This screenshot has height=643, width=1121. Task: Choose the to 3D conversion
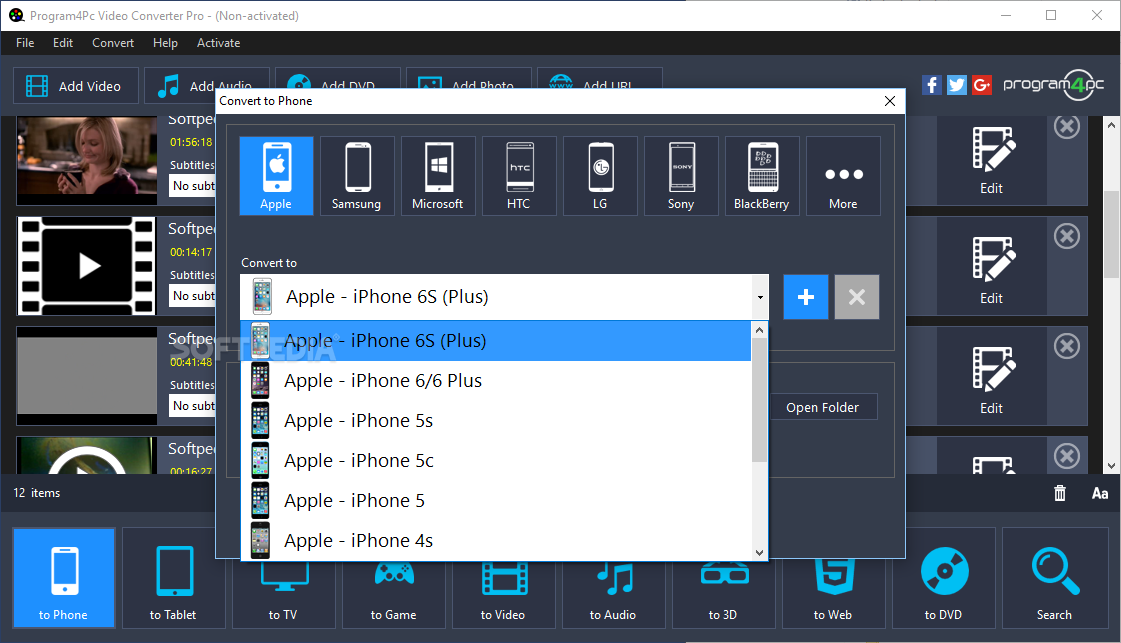point(724,594)
